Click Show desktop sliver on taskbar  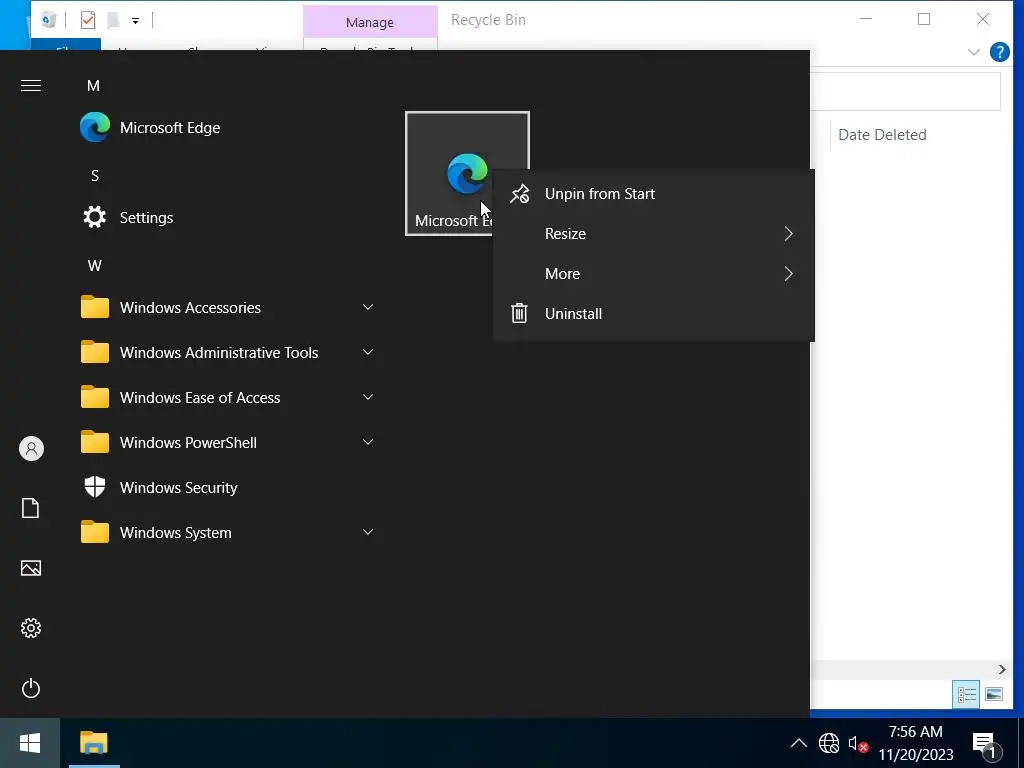[x=1020, y=743]
